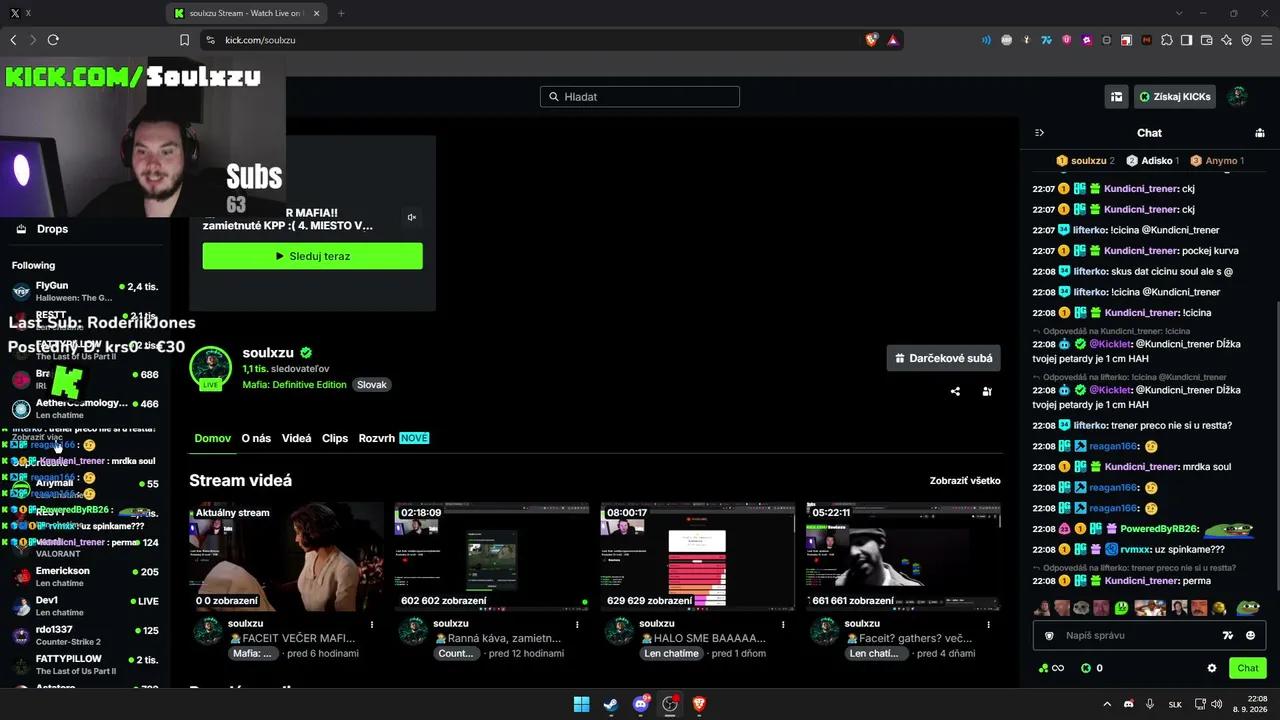The height and width of the screenshot is (720, 1280).
Task: Click the icon right of the share icon
Action: click(x=987, y=391)
